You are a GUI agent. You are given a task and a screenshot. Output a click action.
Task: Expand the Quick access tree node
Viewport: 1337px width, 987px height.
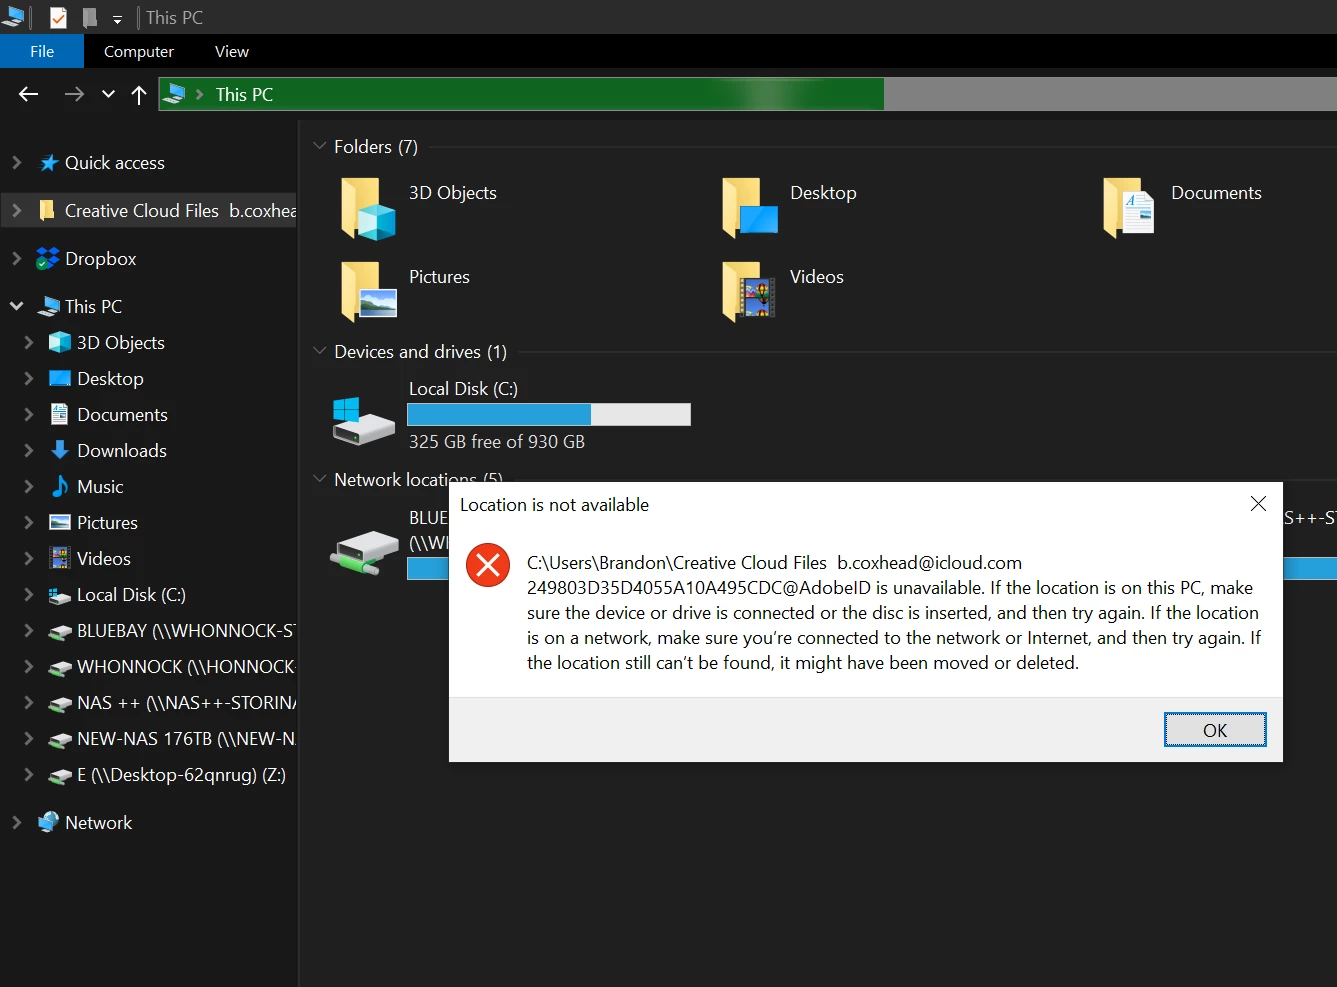[x=16, y=162]
